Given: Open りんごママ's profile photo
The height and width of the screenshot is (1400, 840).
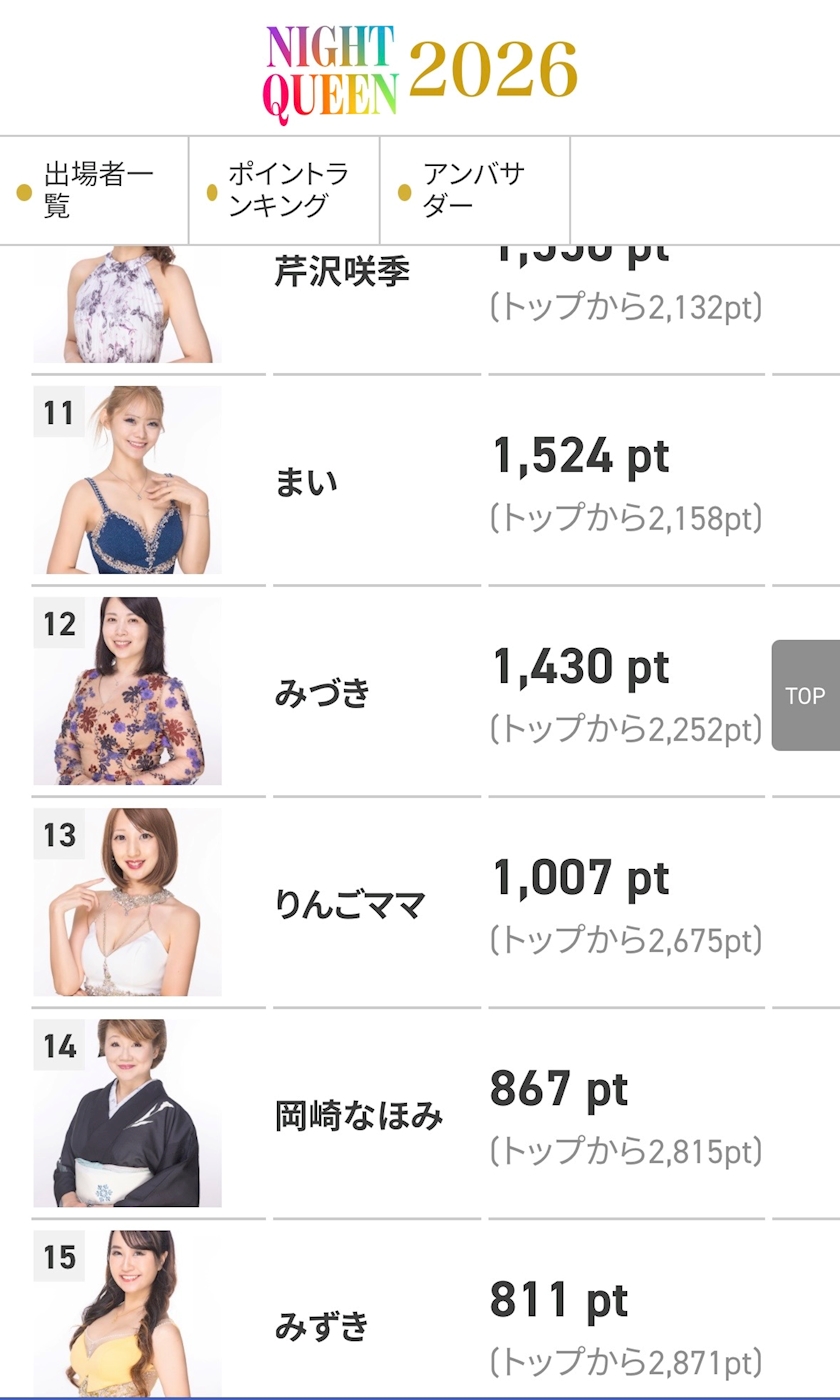Looking at the screenshot, I should click(x=127, y=902).
